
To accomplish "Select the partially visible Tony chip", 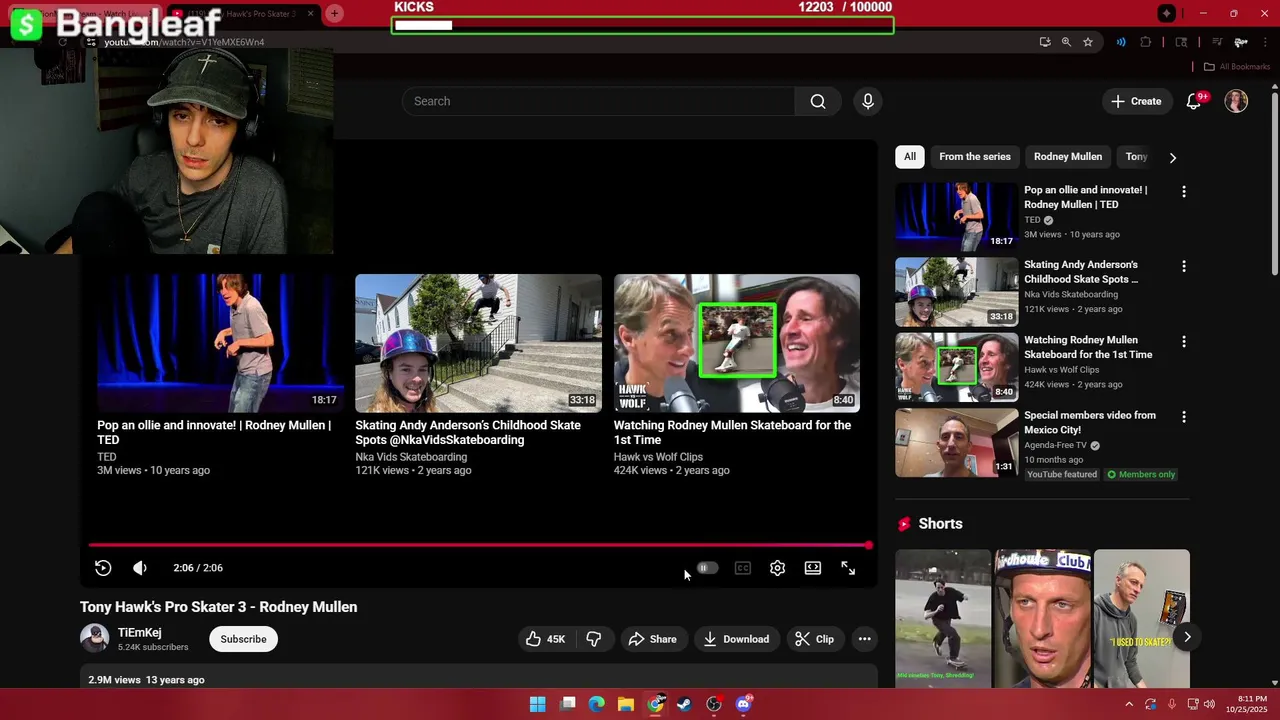I will click(x=1136, y=156).
